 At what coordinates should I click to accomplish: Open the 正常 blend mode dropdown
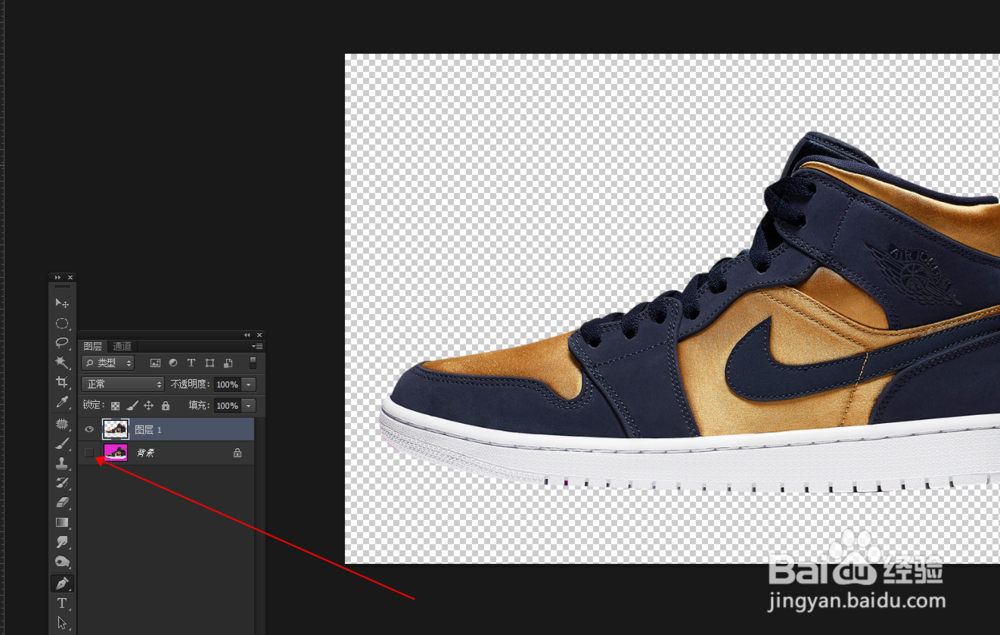coord(123,384)
